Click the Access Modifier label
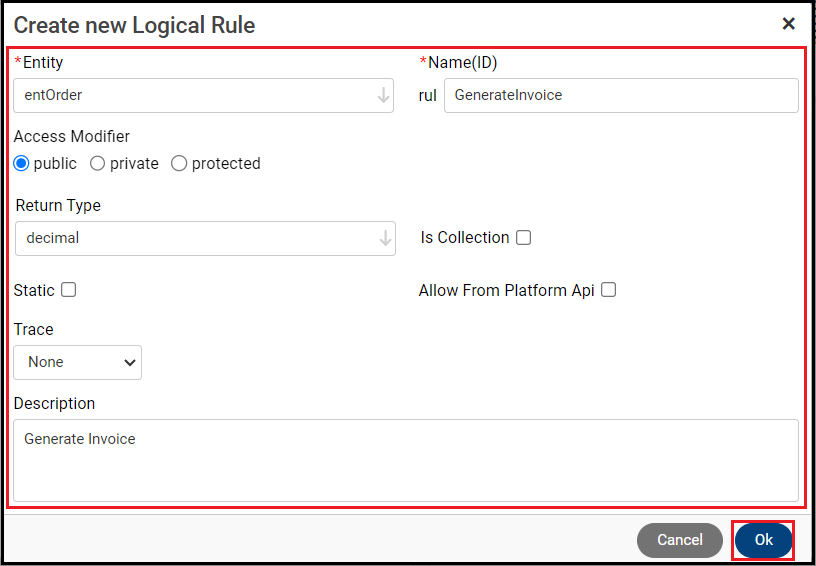This screenshot has height=566, width=816. click(72, 136)
